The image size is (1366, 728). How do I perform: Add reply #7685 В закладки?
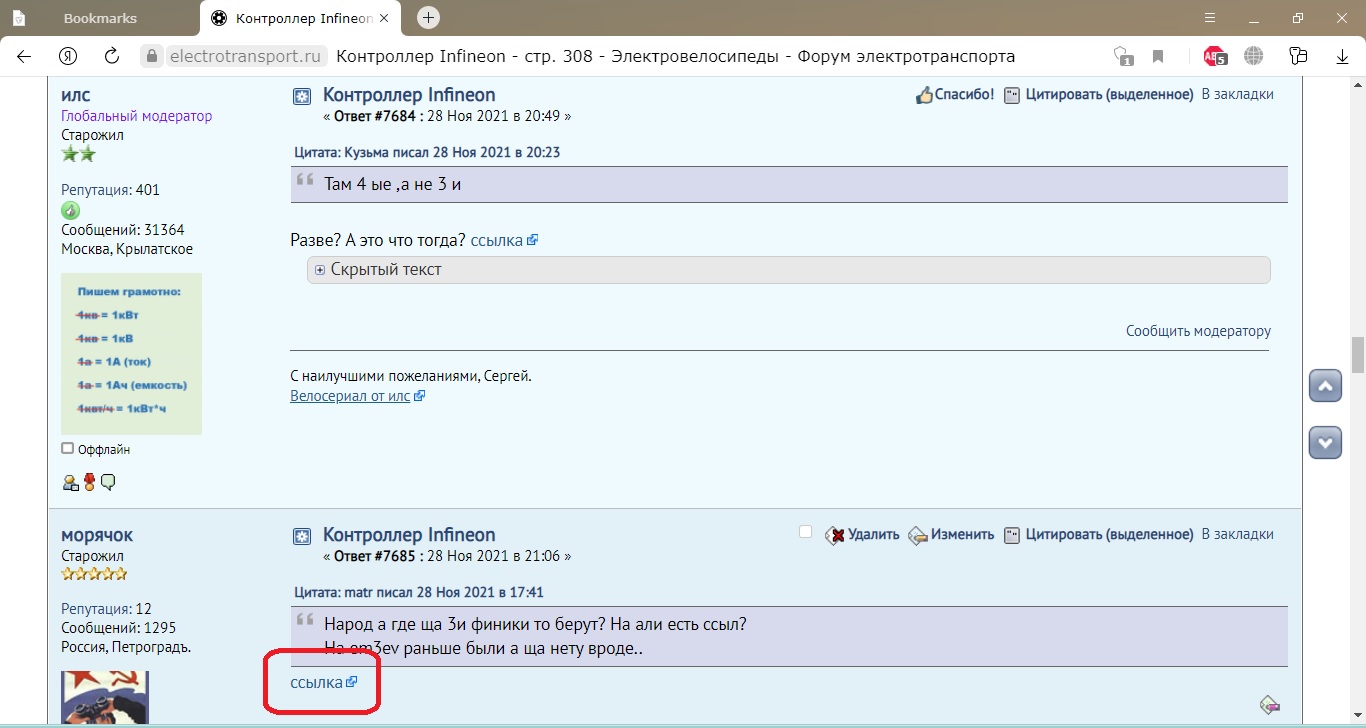1237,534
